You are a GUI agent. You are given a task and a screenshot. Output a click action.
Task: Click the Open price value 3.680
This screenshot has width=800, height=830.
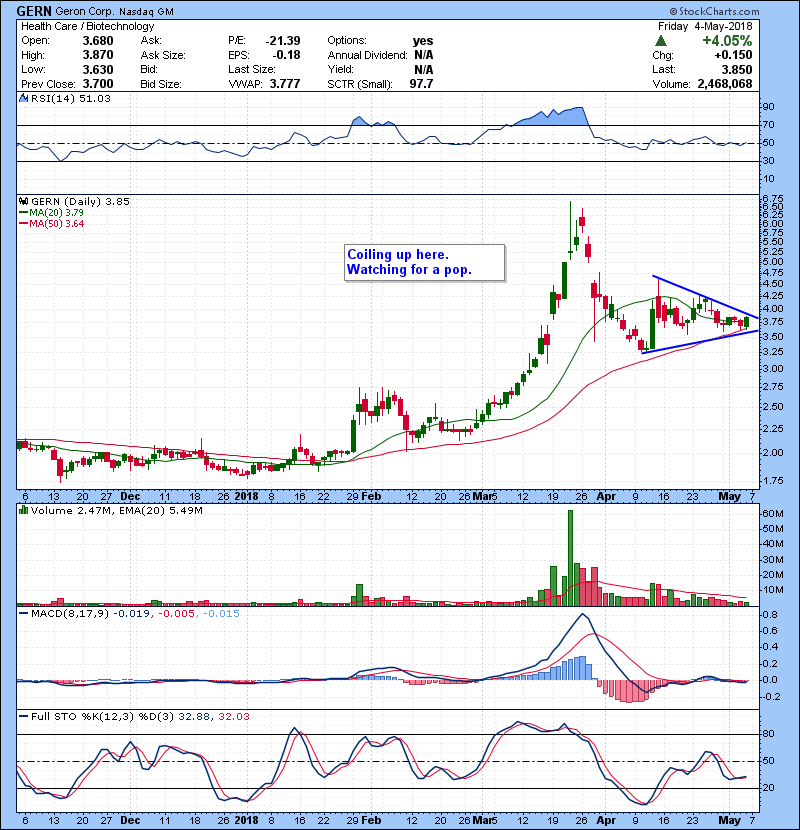click(x=98, y=41)
